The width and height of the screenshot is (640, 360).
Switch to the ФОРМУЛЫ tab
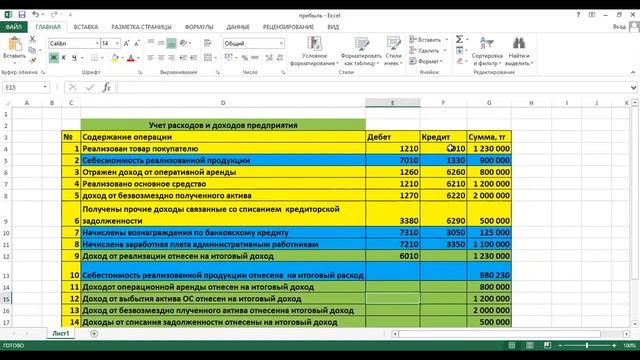pyautogui.click(x=199, y=27)
